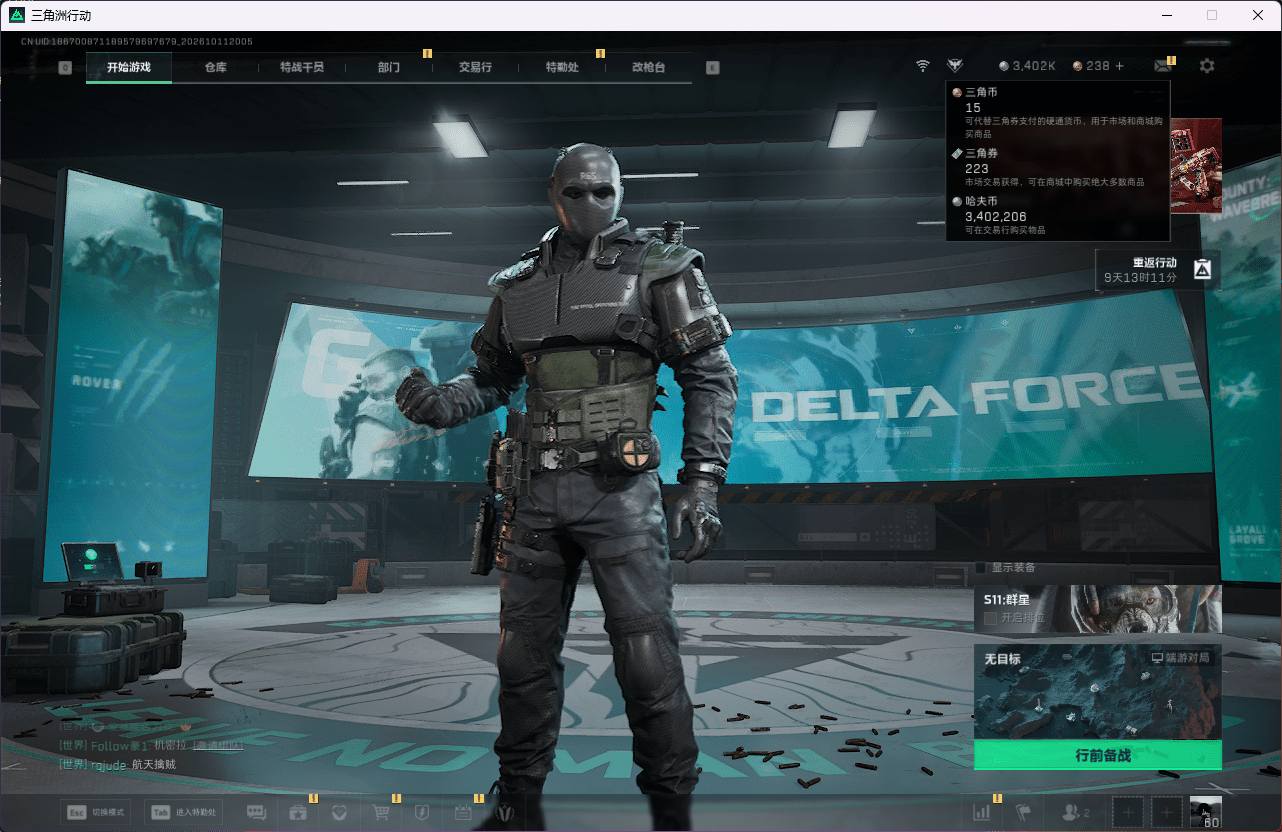Enable the 显示装备 checkbox

tap(981, 568)
